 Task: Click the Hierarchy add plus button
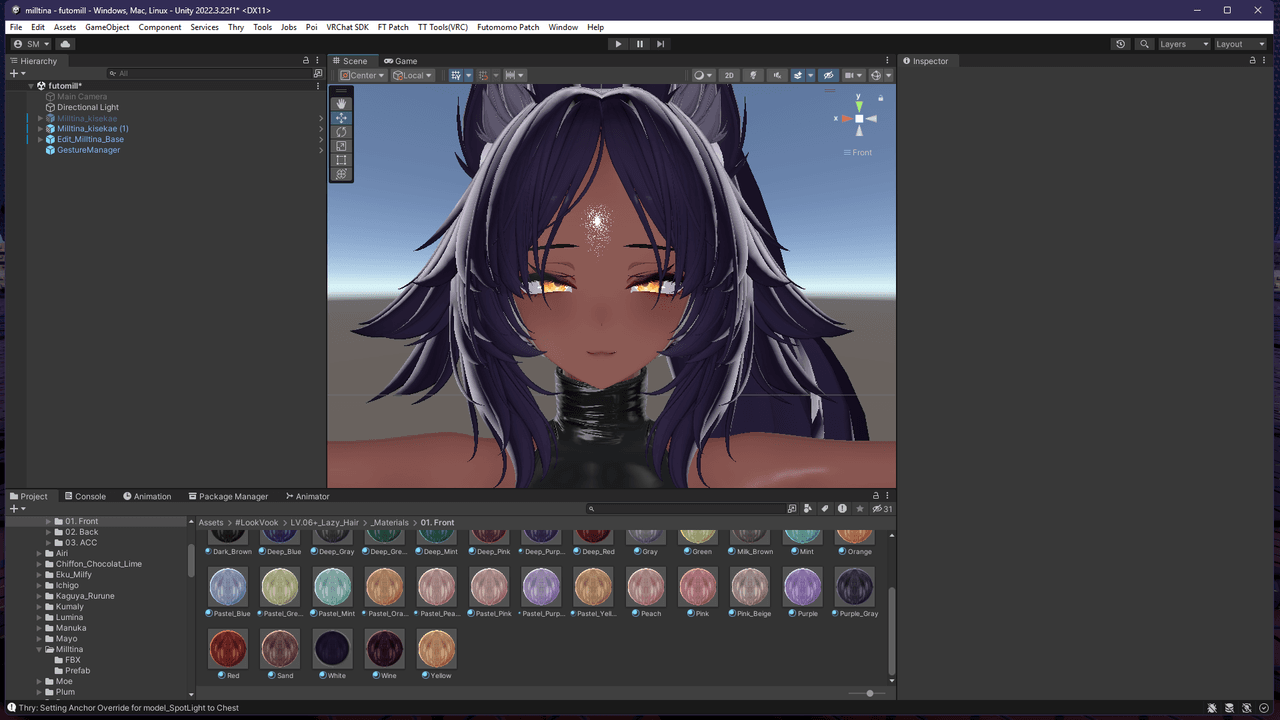pos(17,73)
